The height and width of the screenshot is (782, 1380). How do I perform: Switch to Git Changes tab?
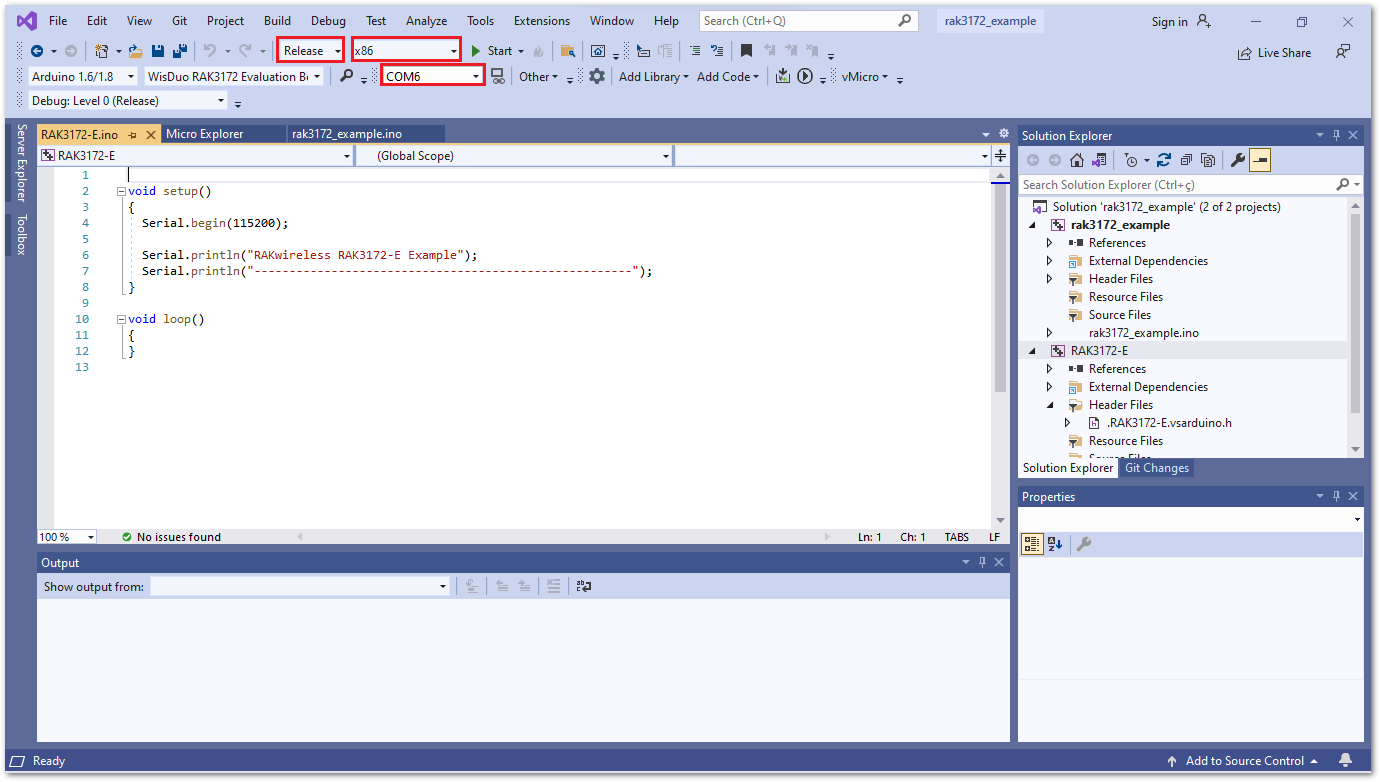[1157, 468]
